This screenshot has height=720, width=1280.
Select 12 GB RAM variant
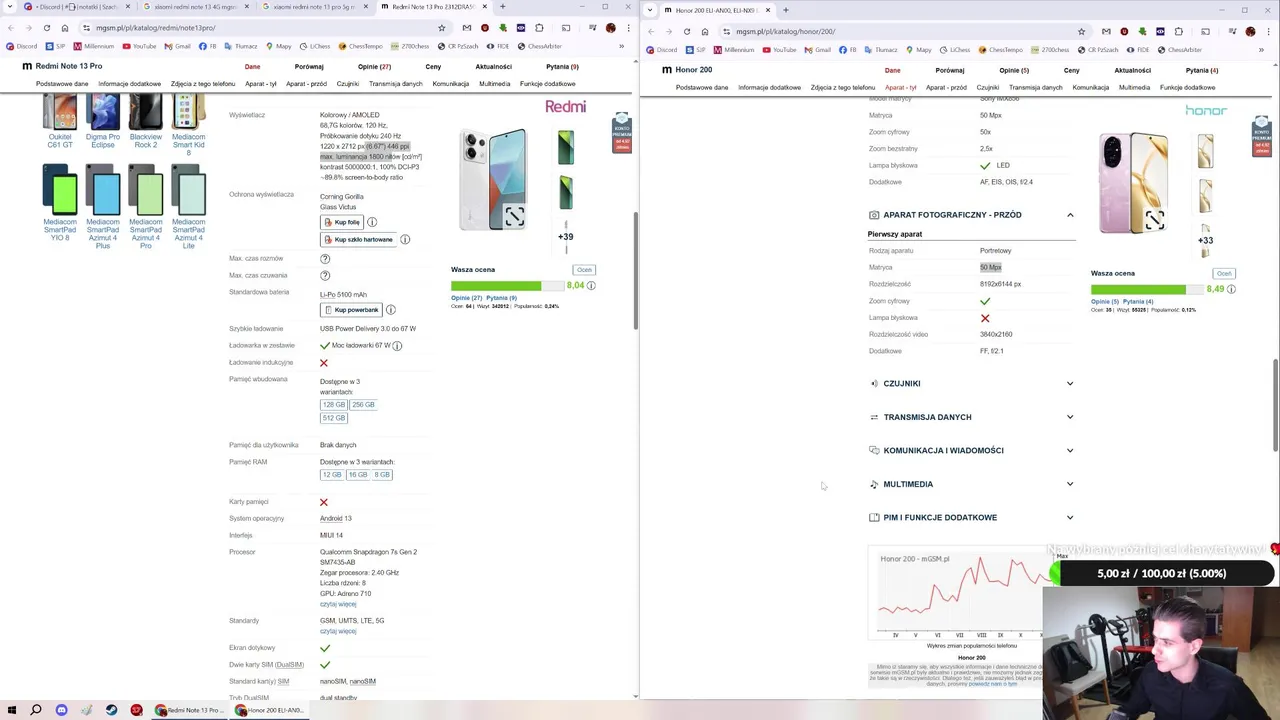[x=331, y=475]
